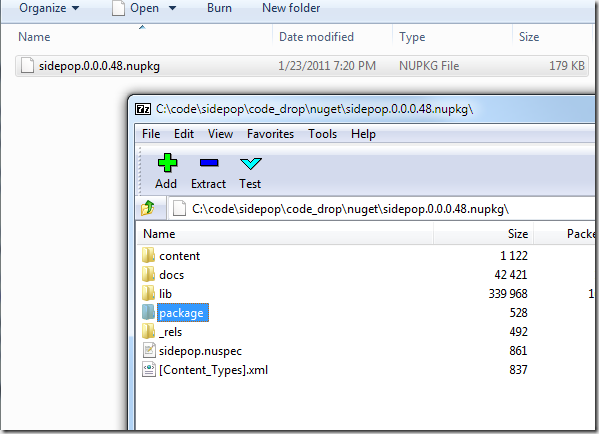
Task: Click the [Content_Types].xml file icon
Action: [149, 369]
